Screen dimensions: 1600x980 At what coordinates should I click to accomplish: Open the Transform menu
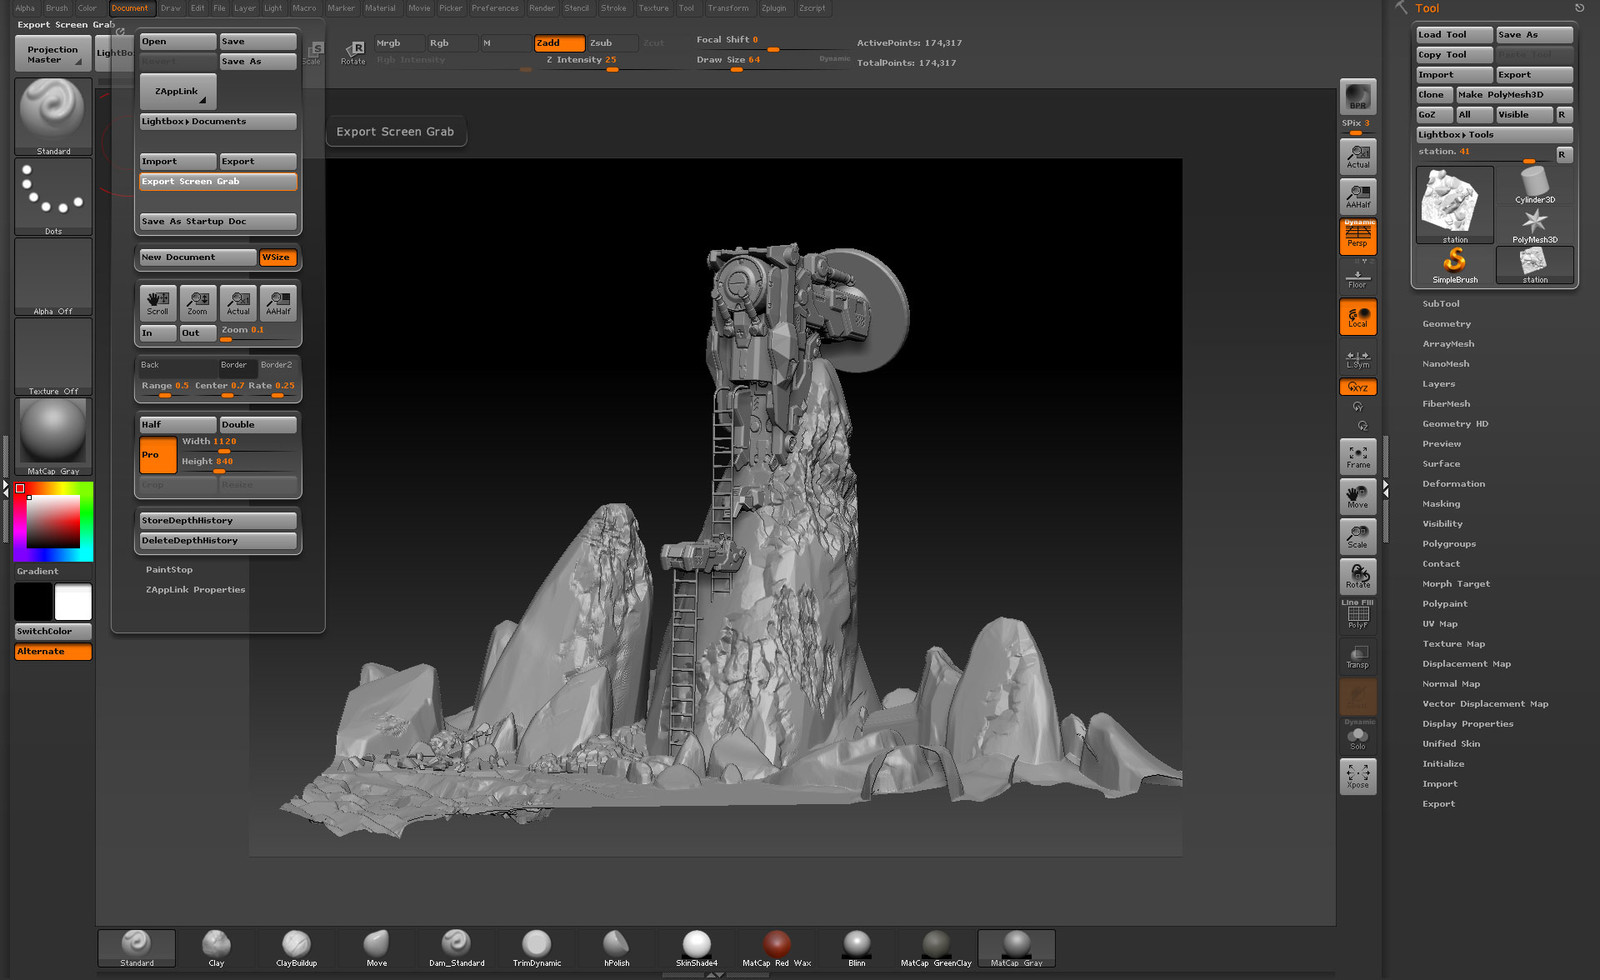click(x=728, y=8)
